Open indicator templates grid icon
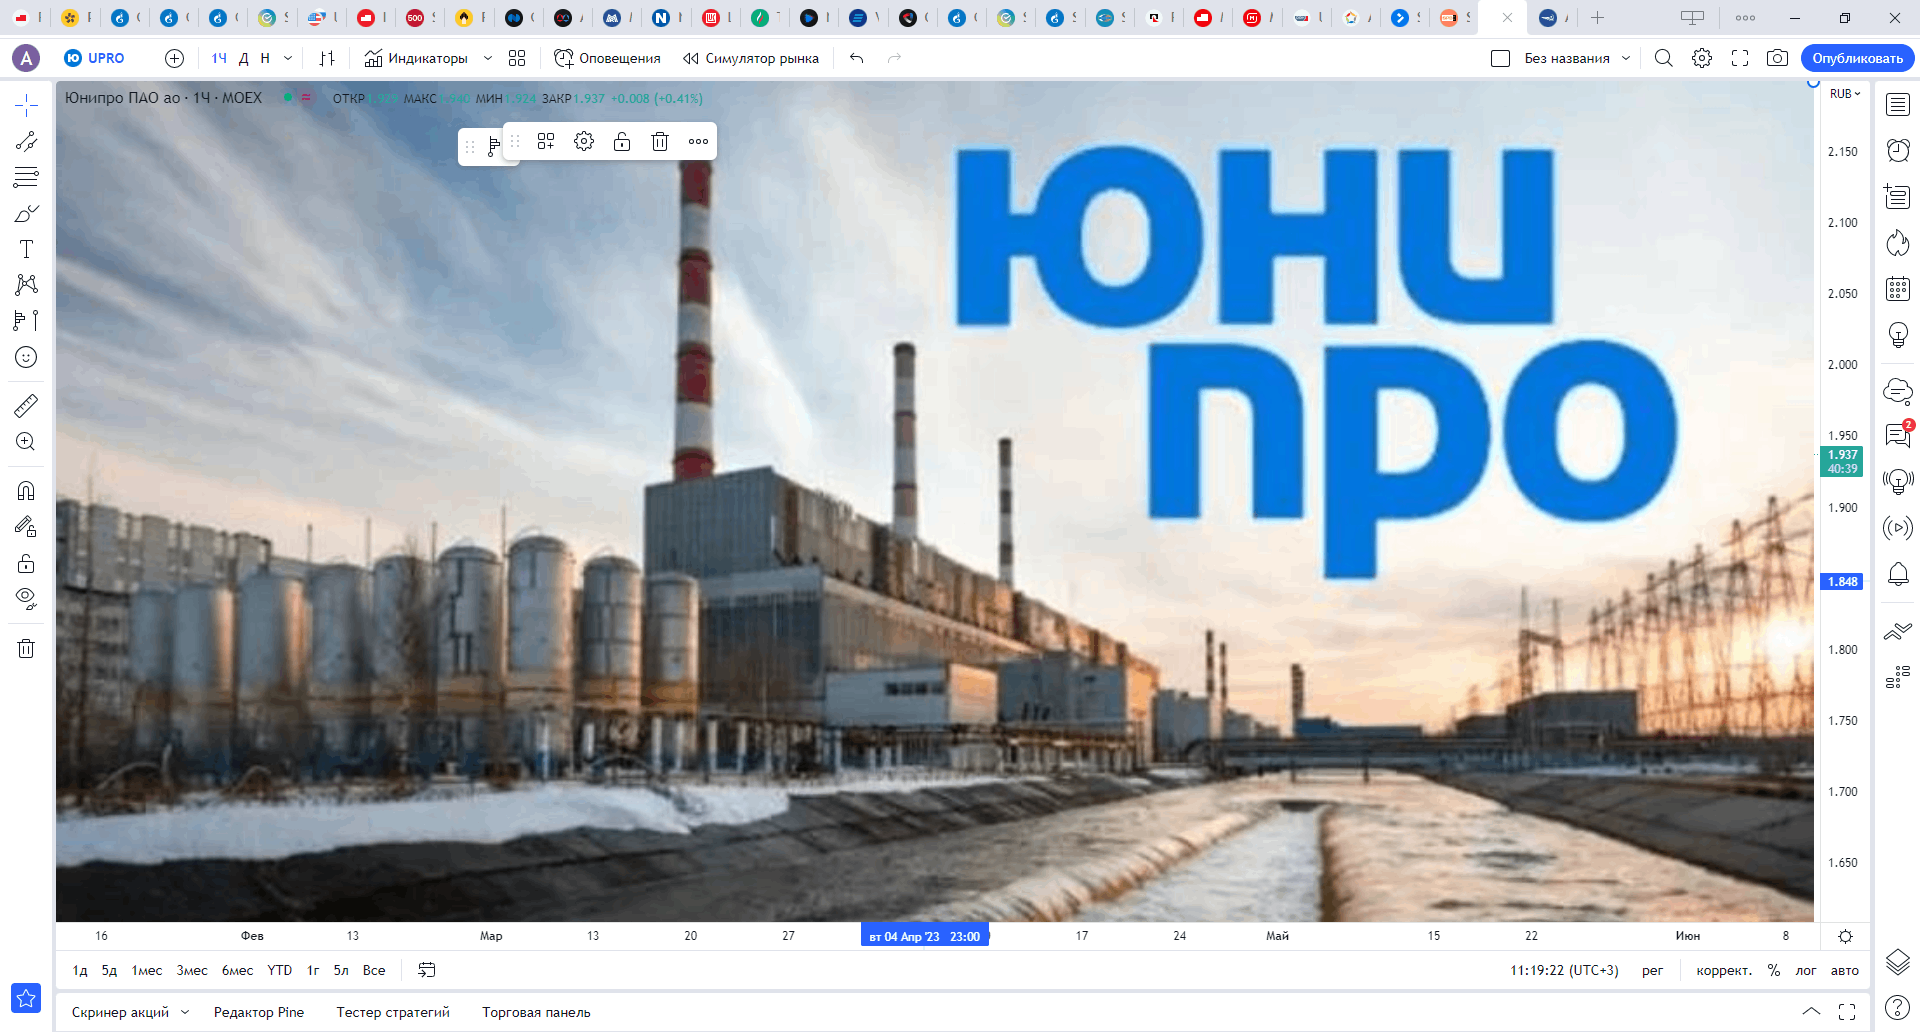 (x=517, y=58)
